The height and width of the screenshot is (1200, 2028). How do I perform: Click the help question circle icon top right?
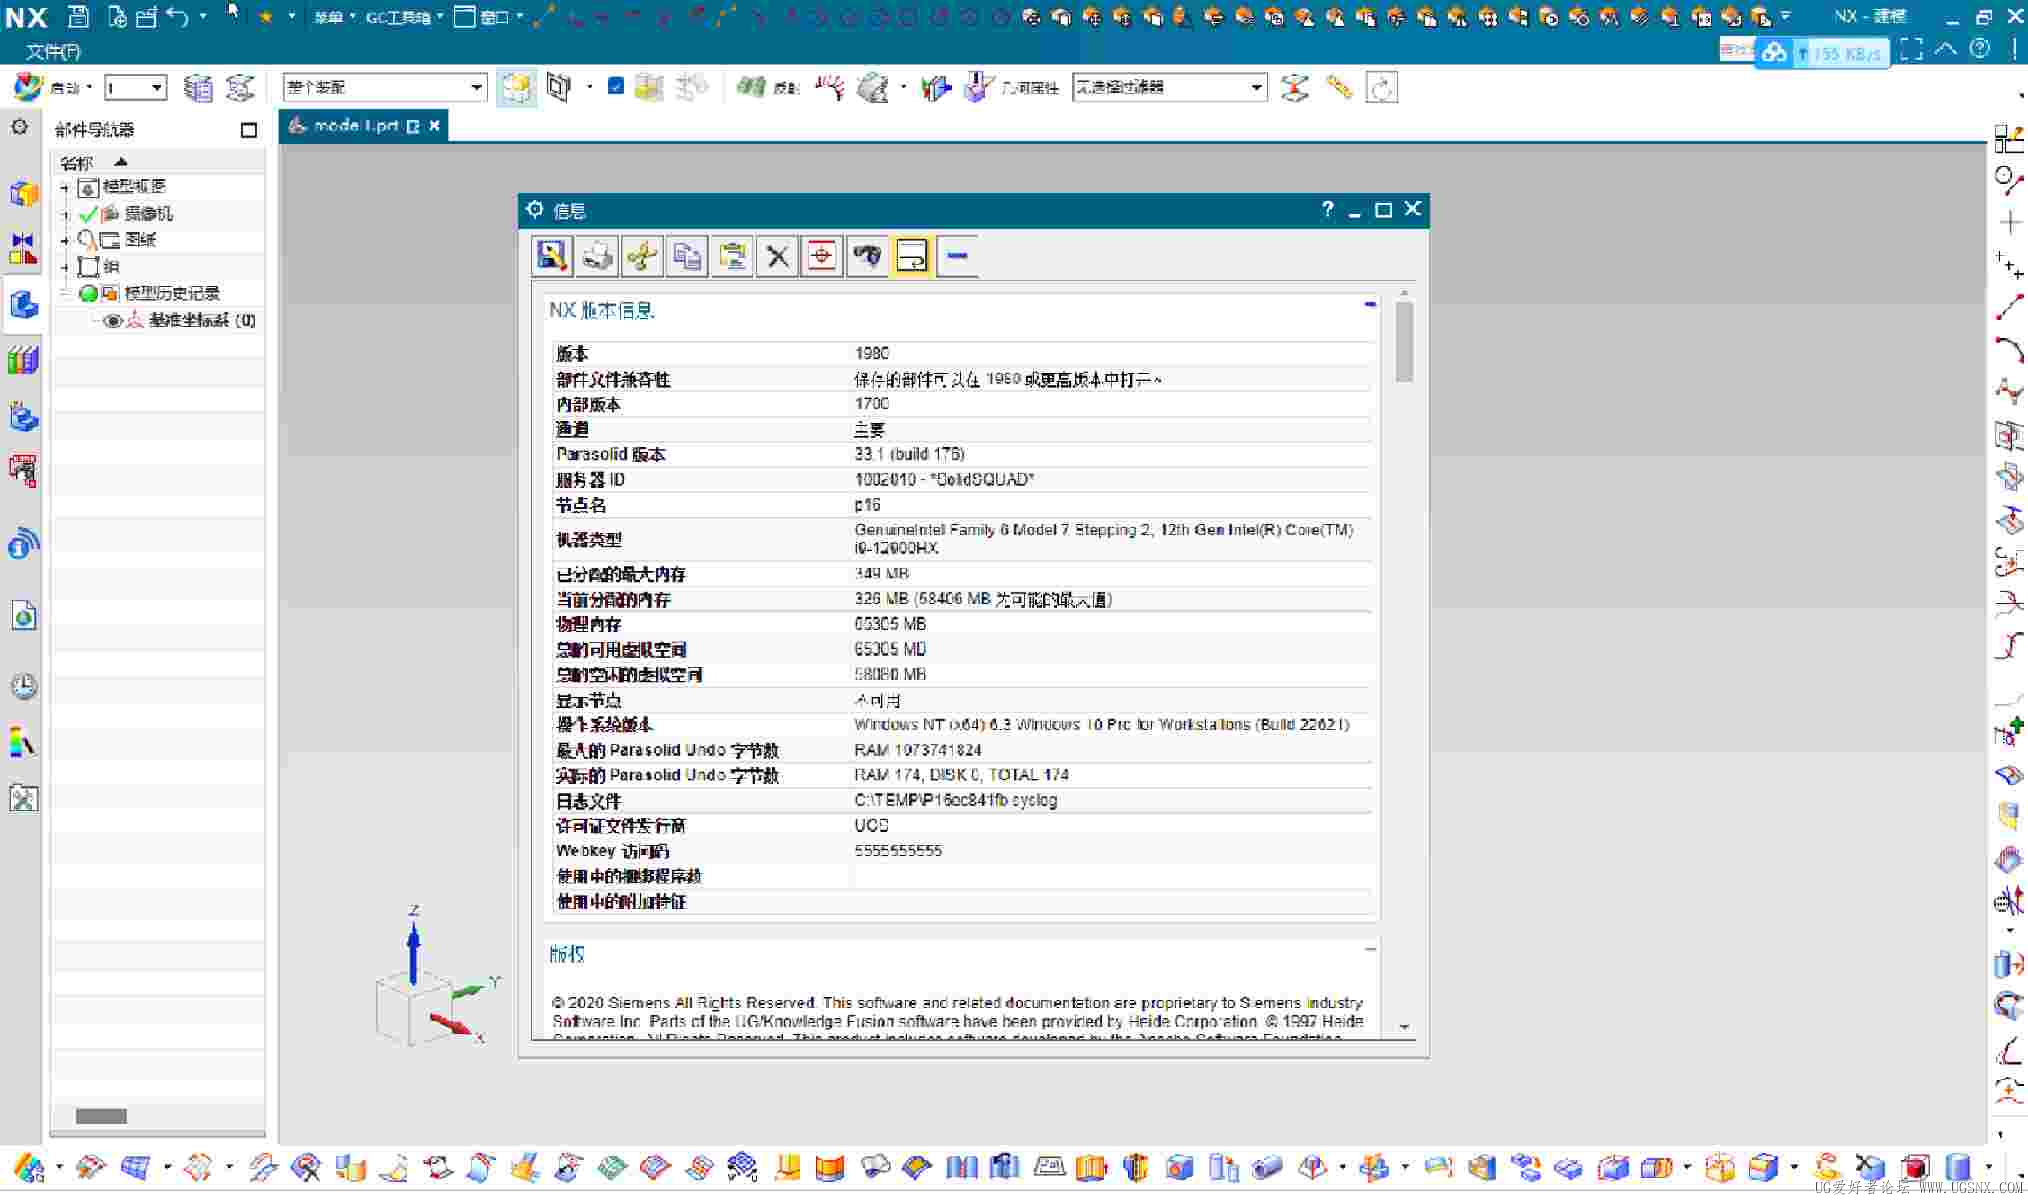1979,49
